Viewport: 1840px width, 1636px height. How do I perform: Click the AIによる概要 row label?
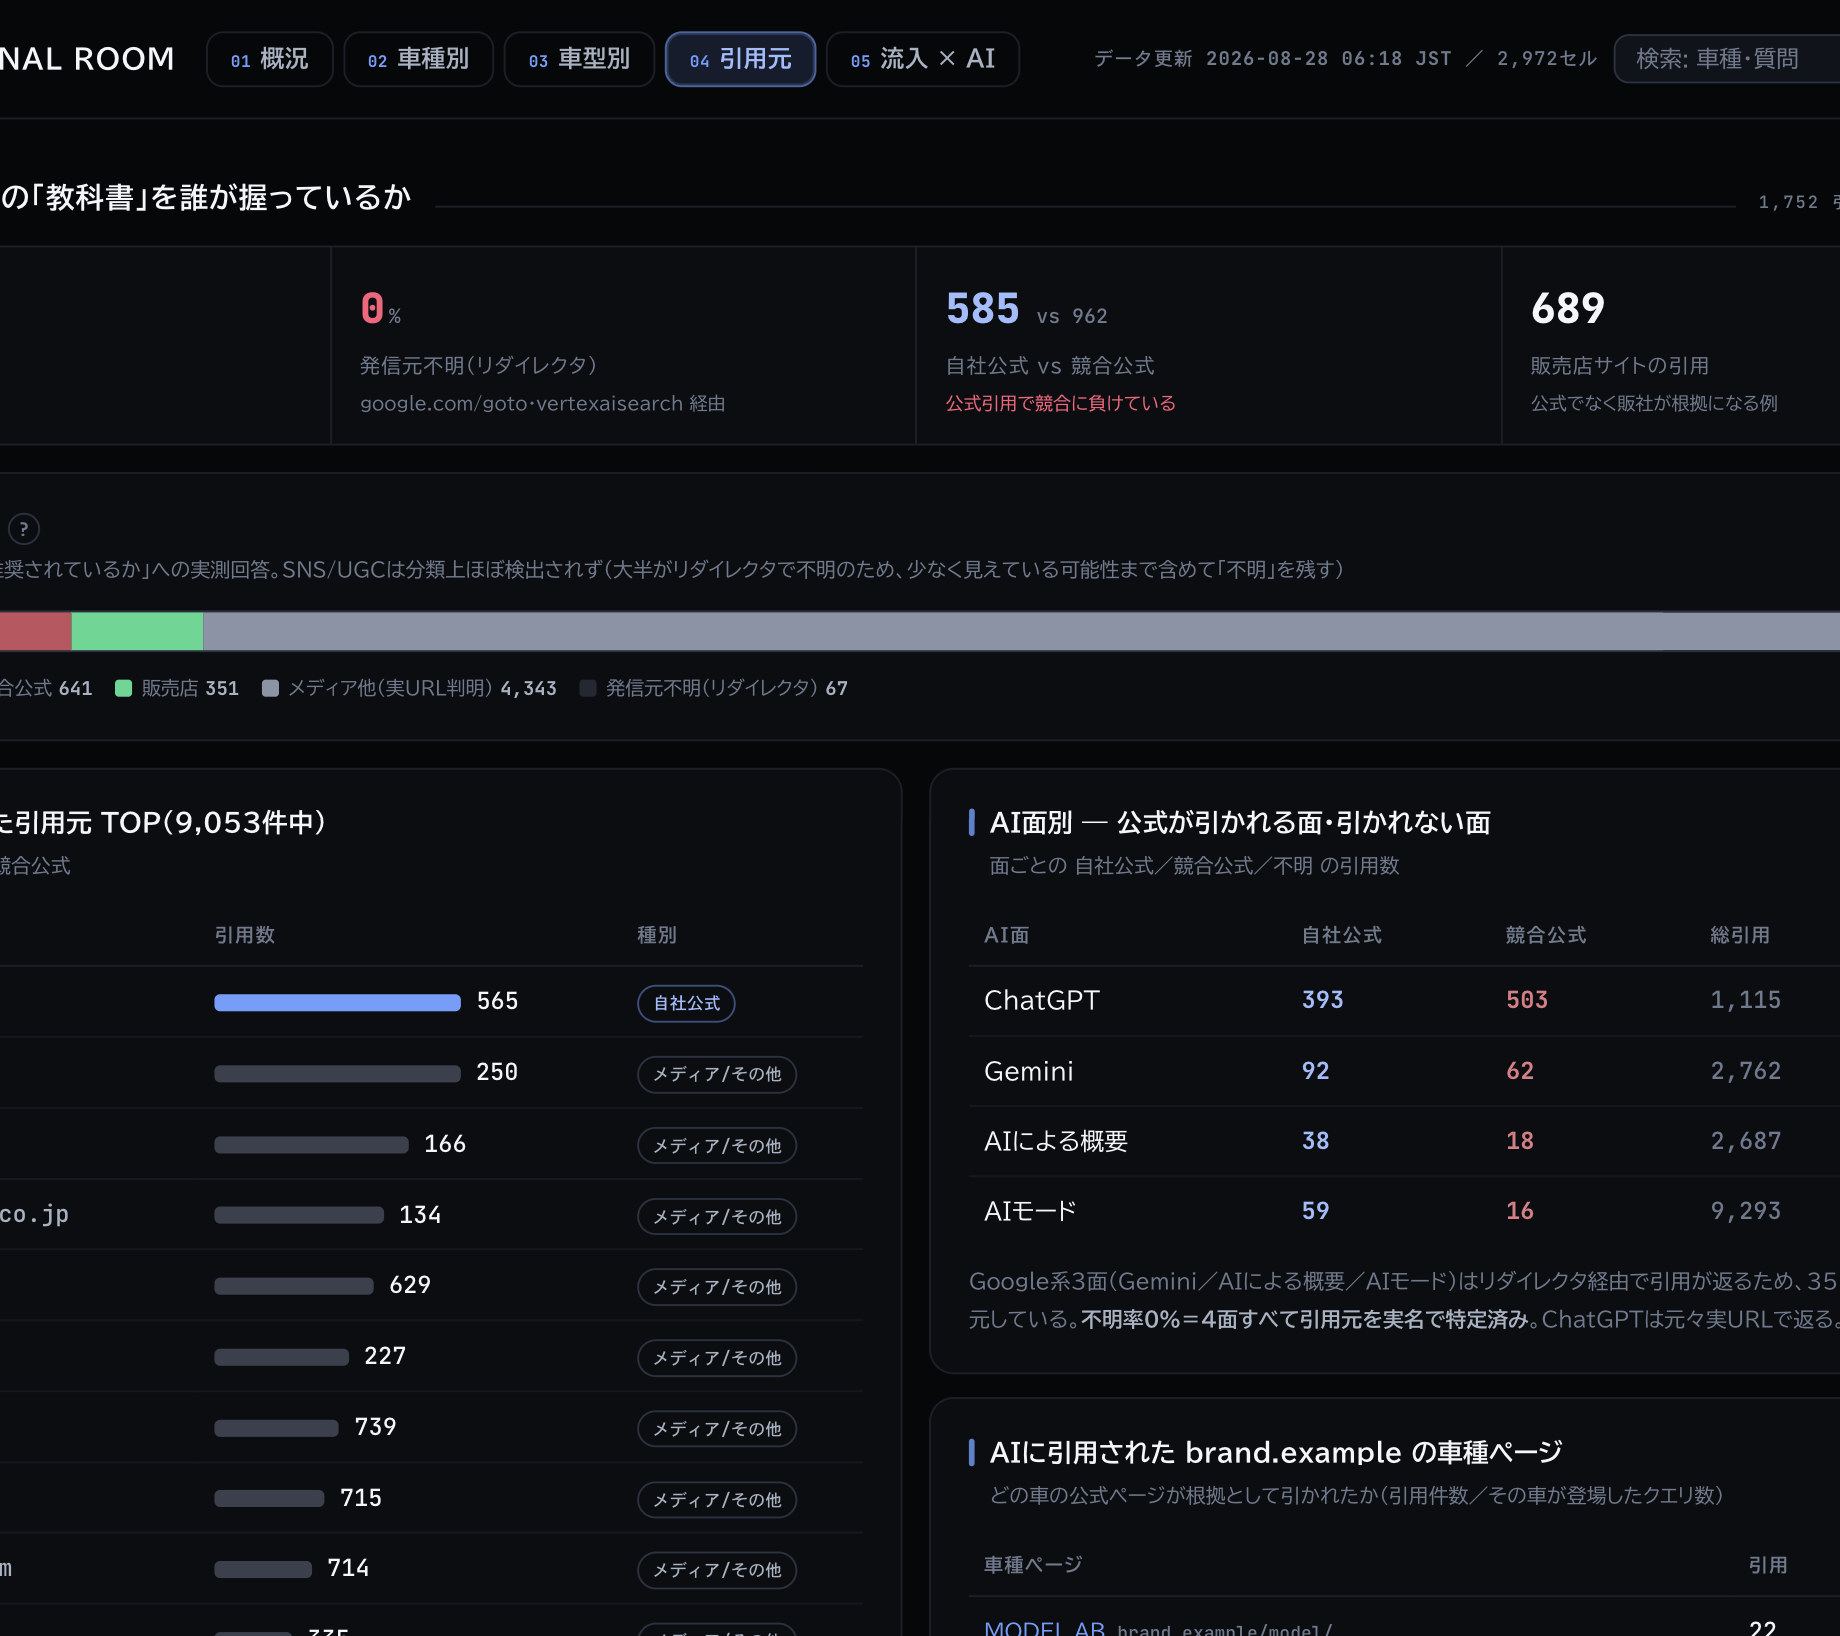click(x=1055, y=1141)
